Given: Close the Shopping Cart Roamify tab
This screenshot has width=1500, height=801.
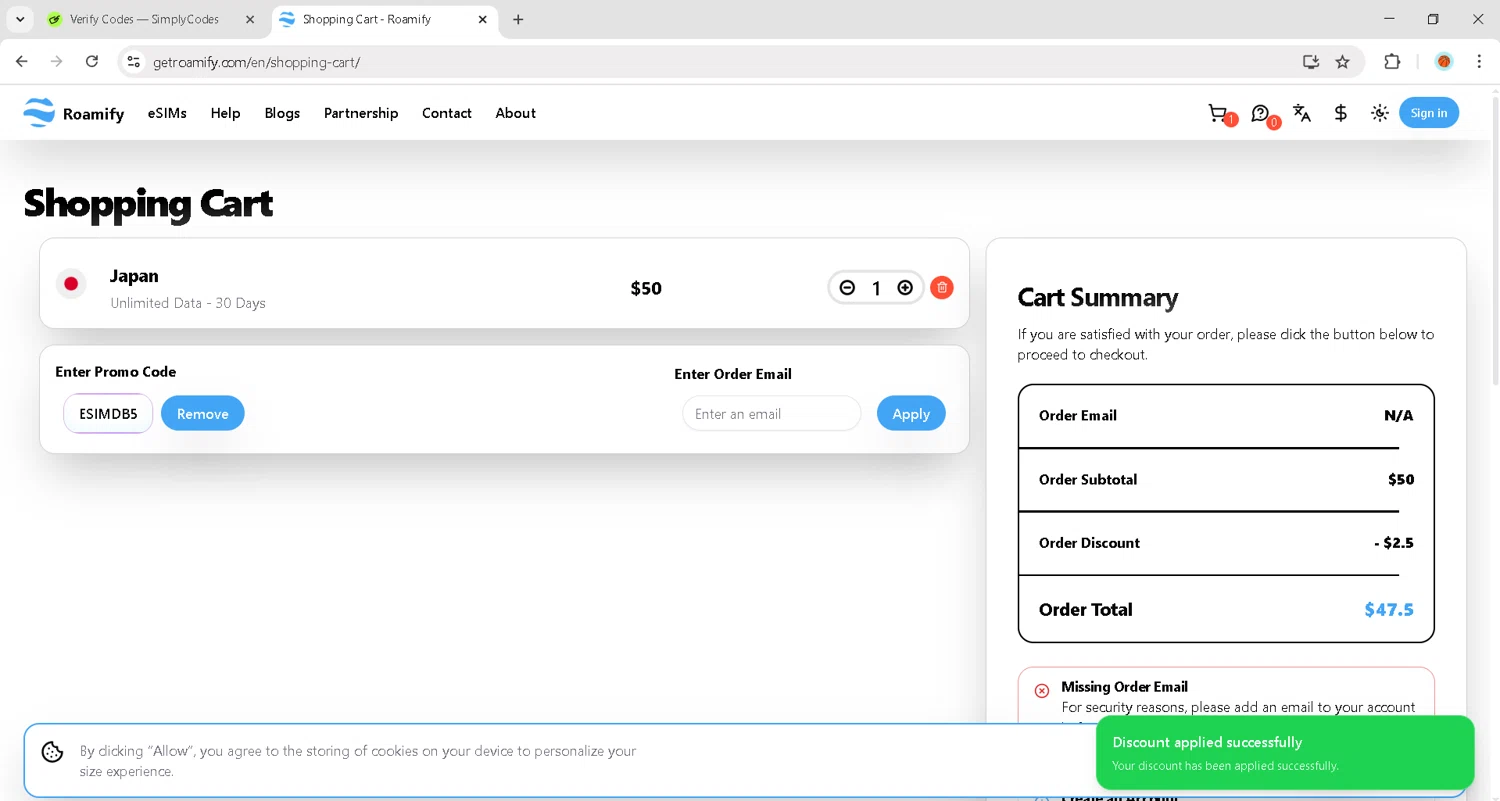Looking at the screenshot, I should [483, 19].
